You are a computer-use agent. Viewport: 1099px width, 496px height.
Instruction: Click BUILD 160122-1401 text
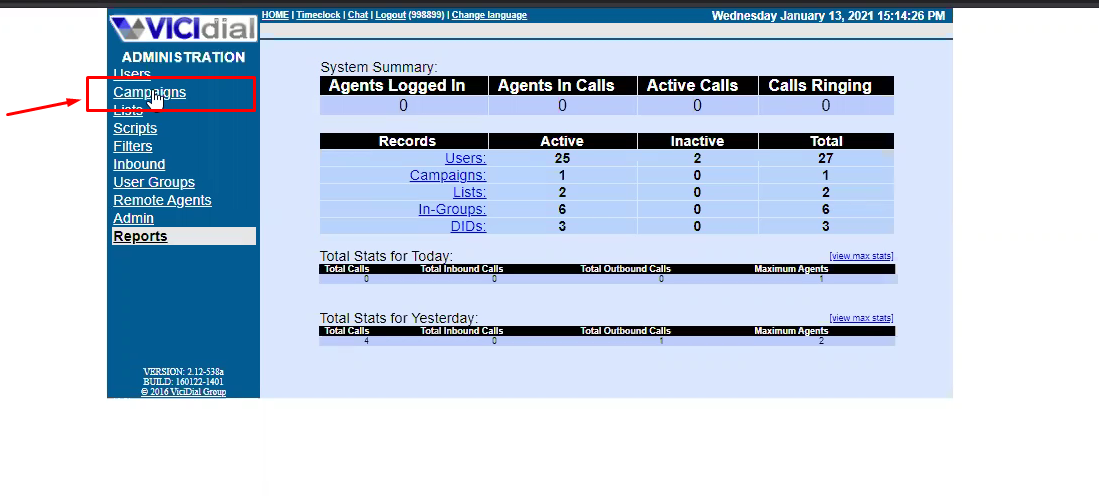[183, 382]
